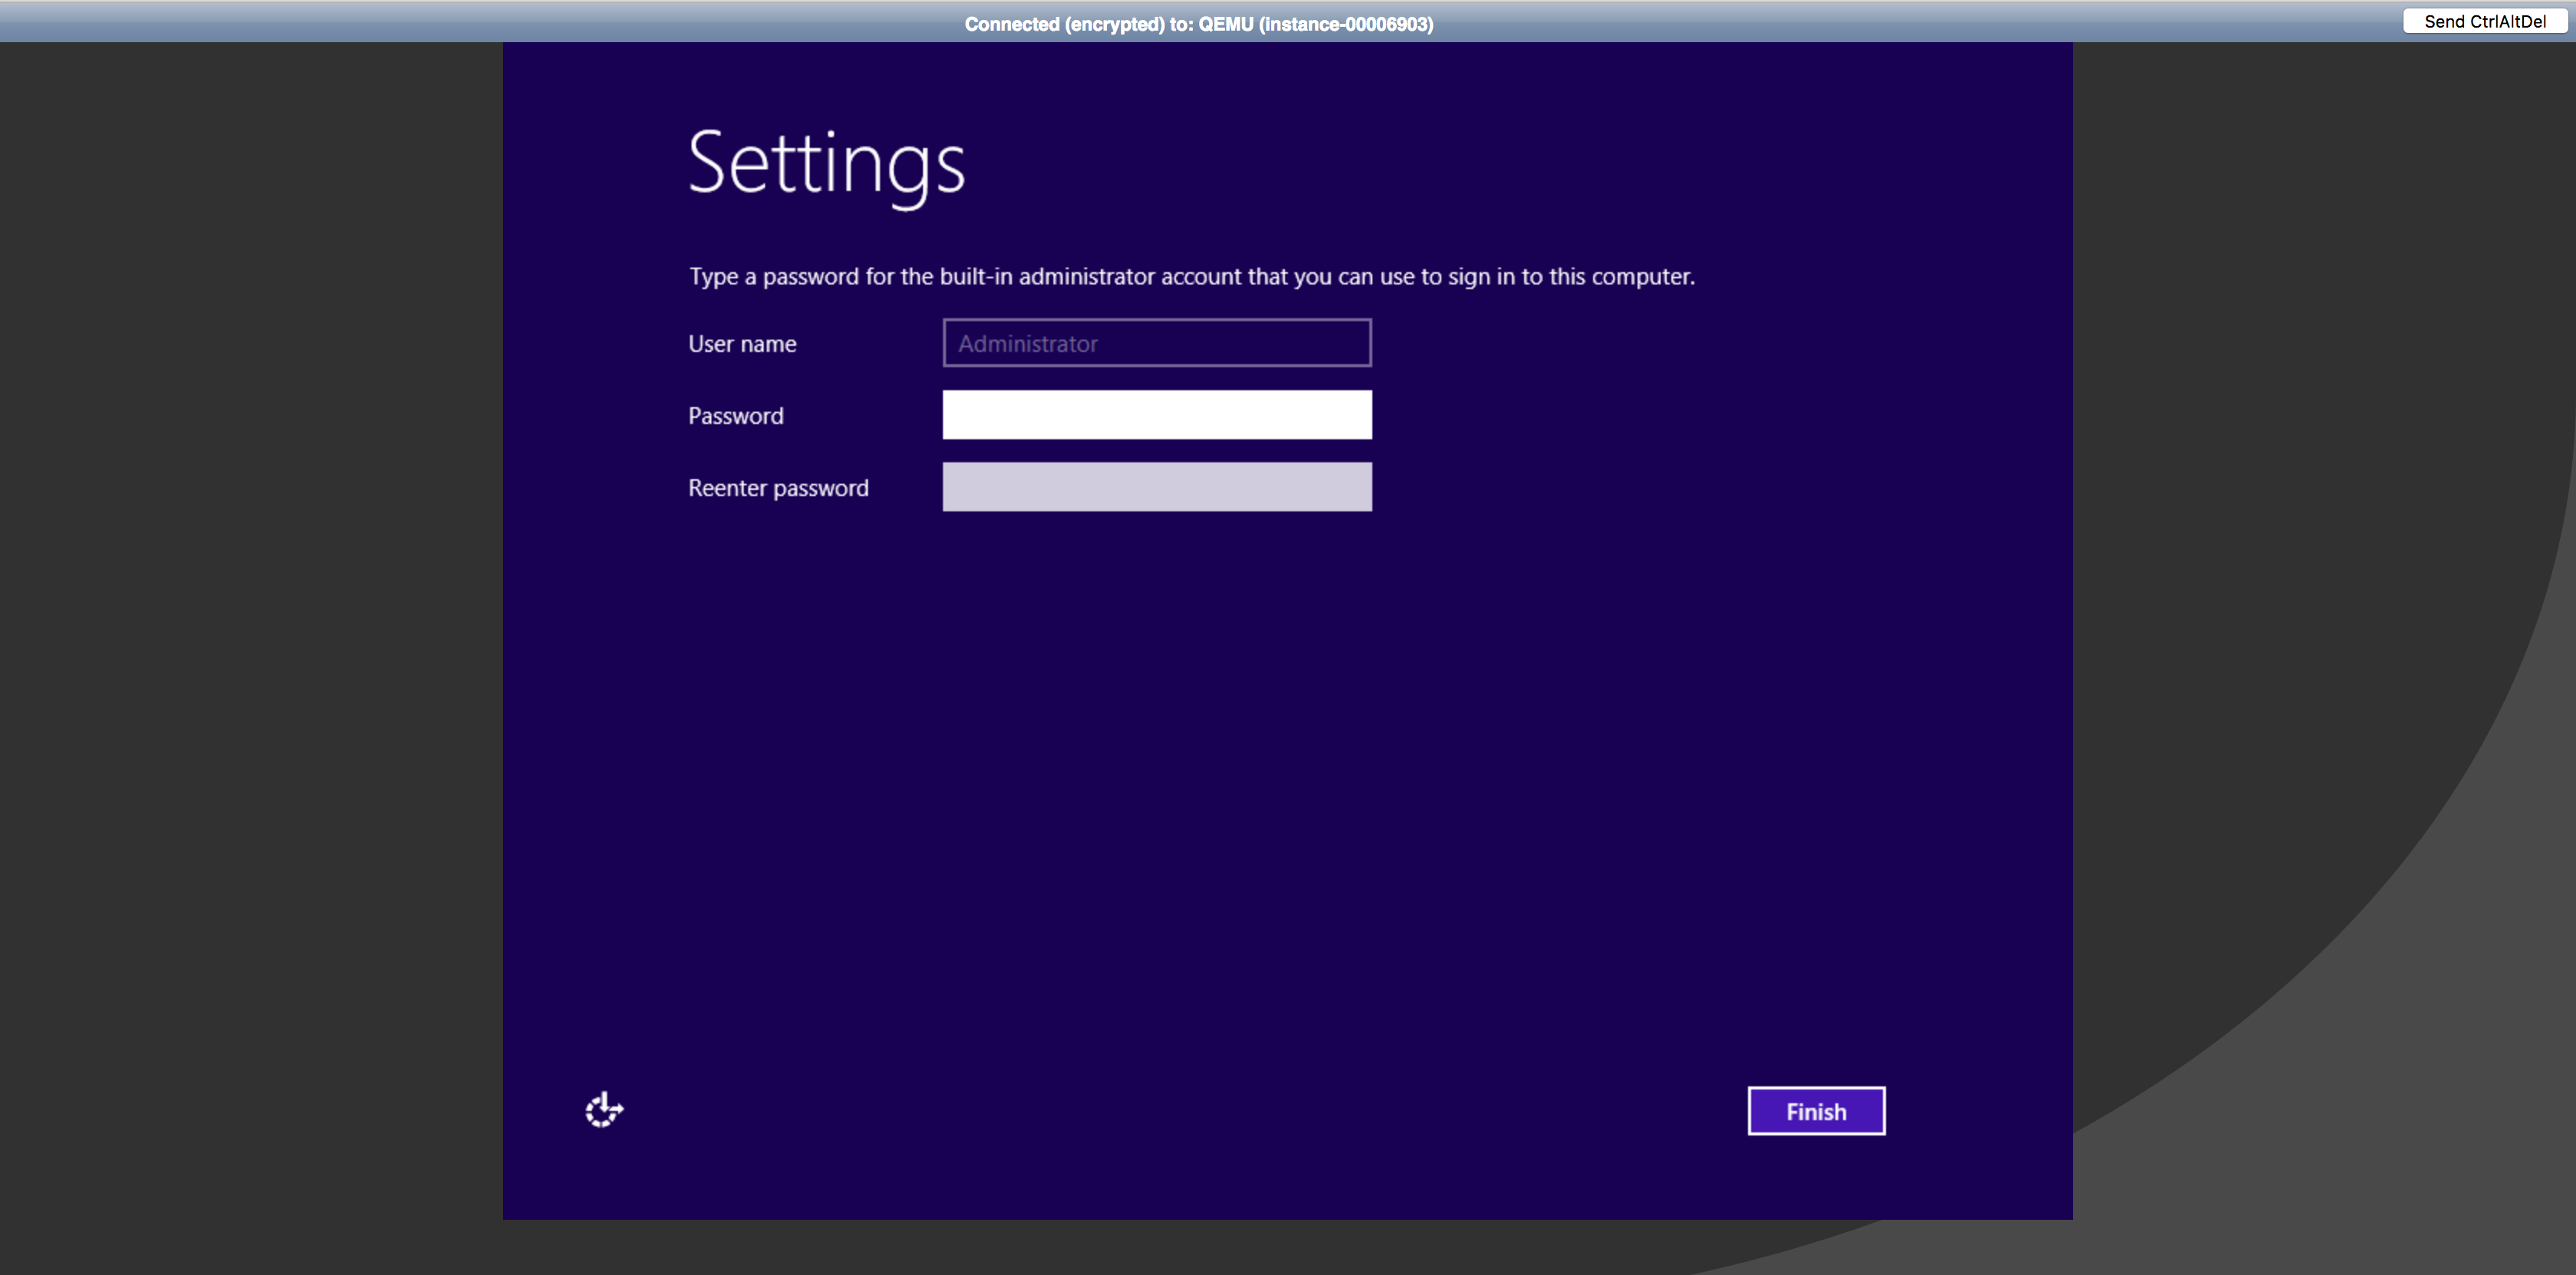Click dark gray area left of VM screen

[250, 640]
